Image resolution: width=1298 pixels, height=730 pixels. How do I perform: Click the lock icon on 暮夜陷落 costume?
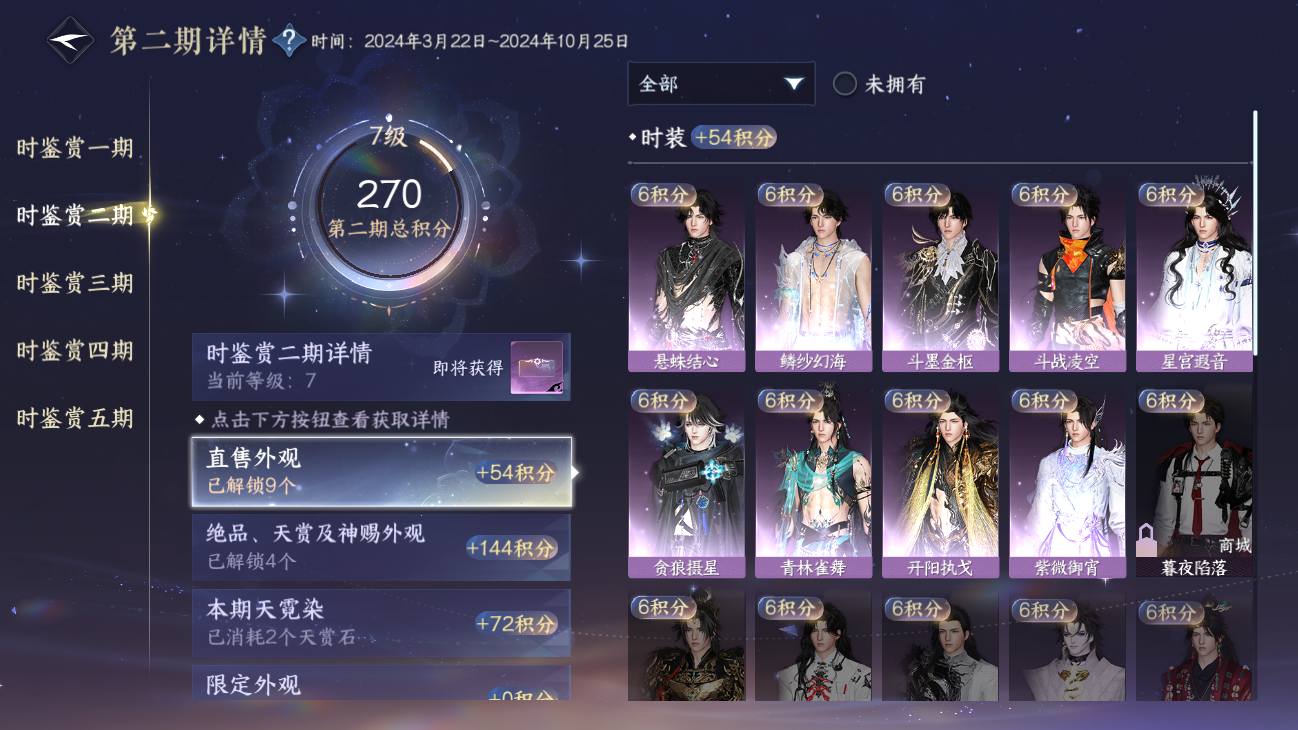[1147, 540]
